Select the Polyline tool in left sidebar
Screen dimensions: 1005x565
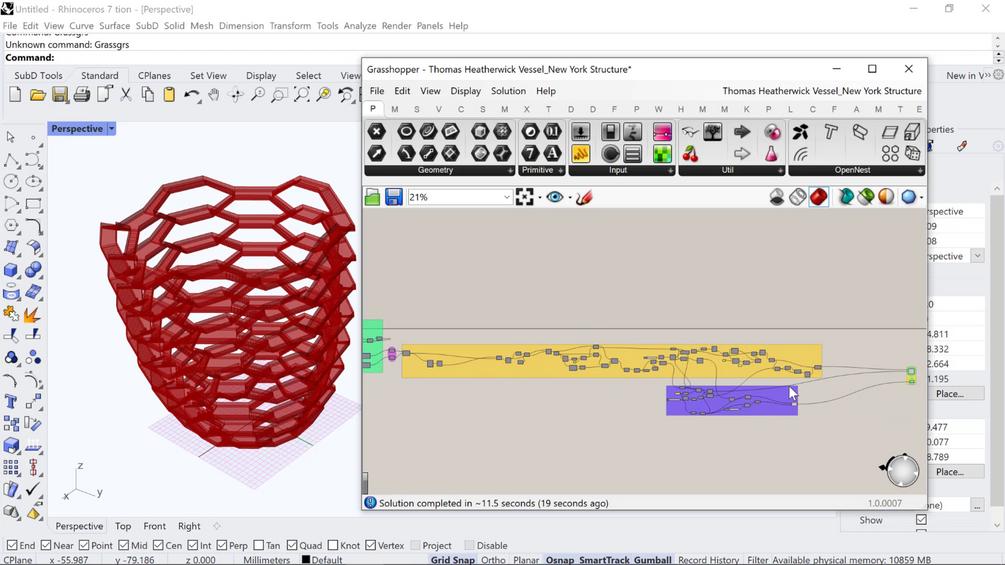pyautogui.click(x=11, y=160)
